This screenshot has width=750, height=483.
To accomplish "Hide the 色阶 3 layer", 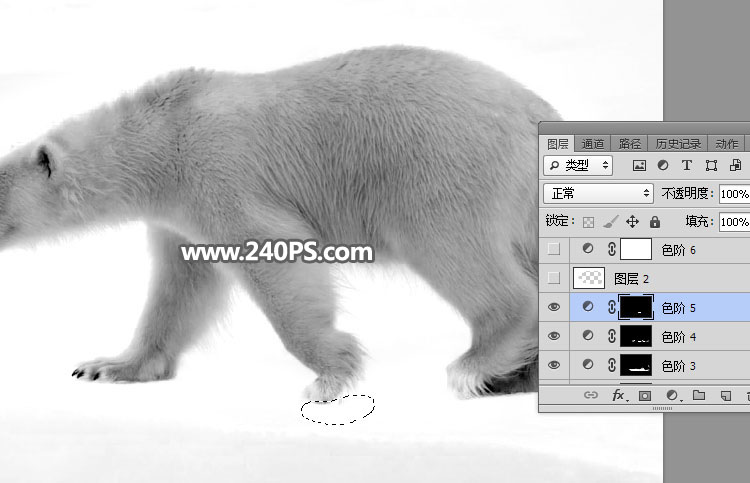I will (554, 365).
